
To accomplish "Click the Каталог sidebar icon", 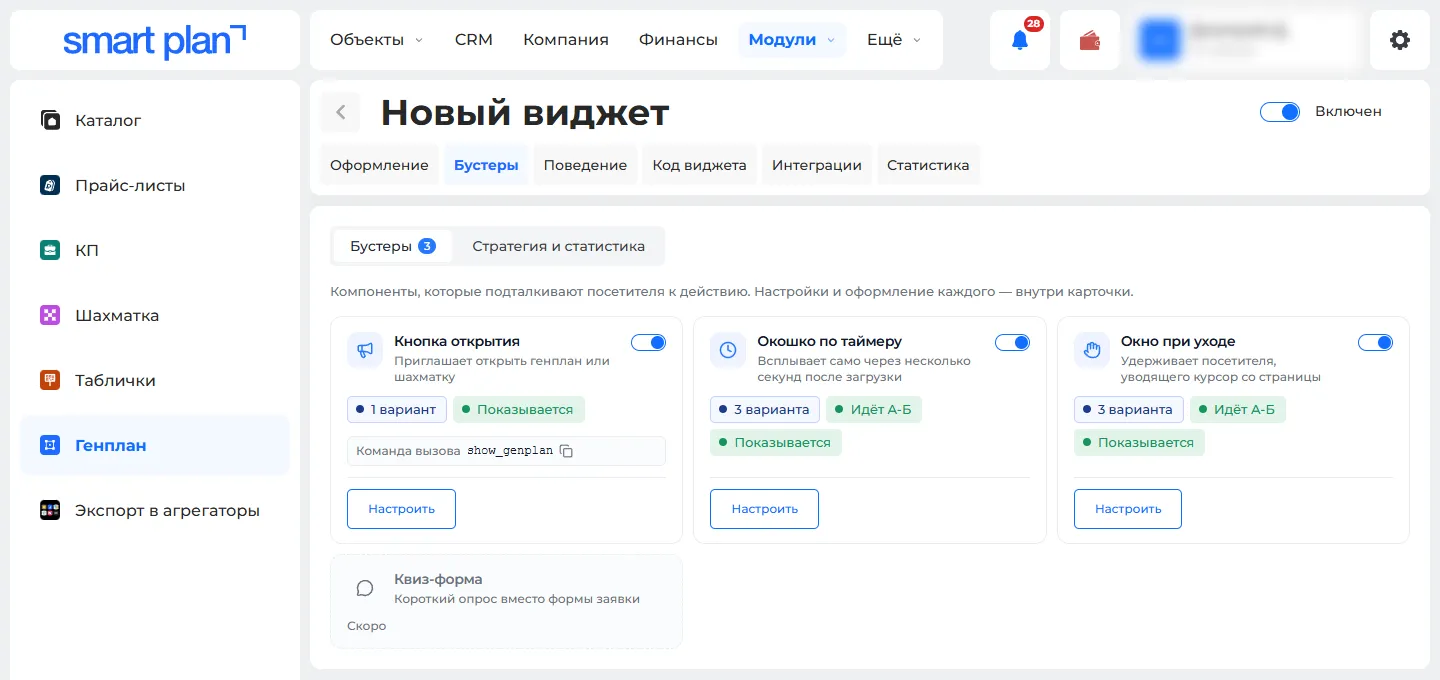I will pyautogui.click(x=50, y=120).
